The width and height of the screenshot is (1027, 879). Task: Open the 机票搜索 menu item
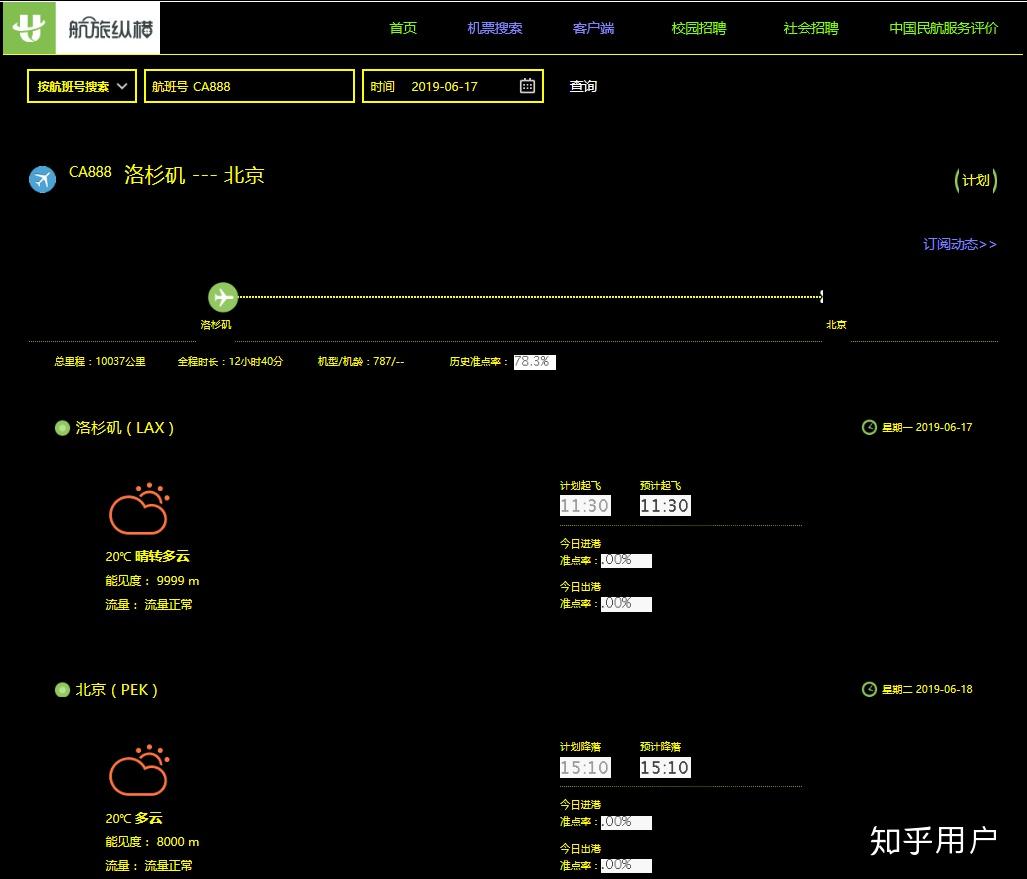(x=495, y=28)
